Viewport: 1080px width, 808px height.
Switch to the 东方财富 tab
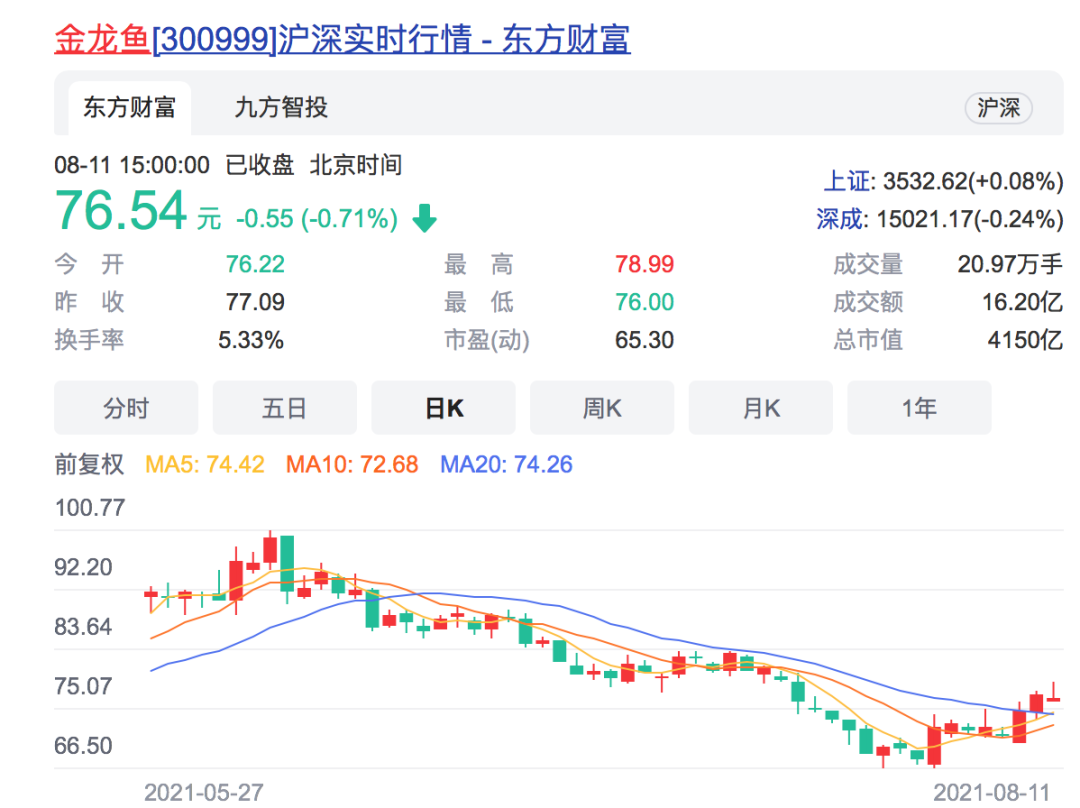tap(129, 108)
